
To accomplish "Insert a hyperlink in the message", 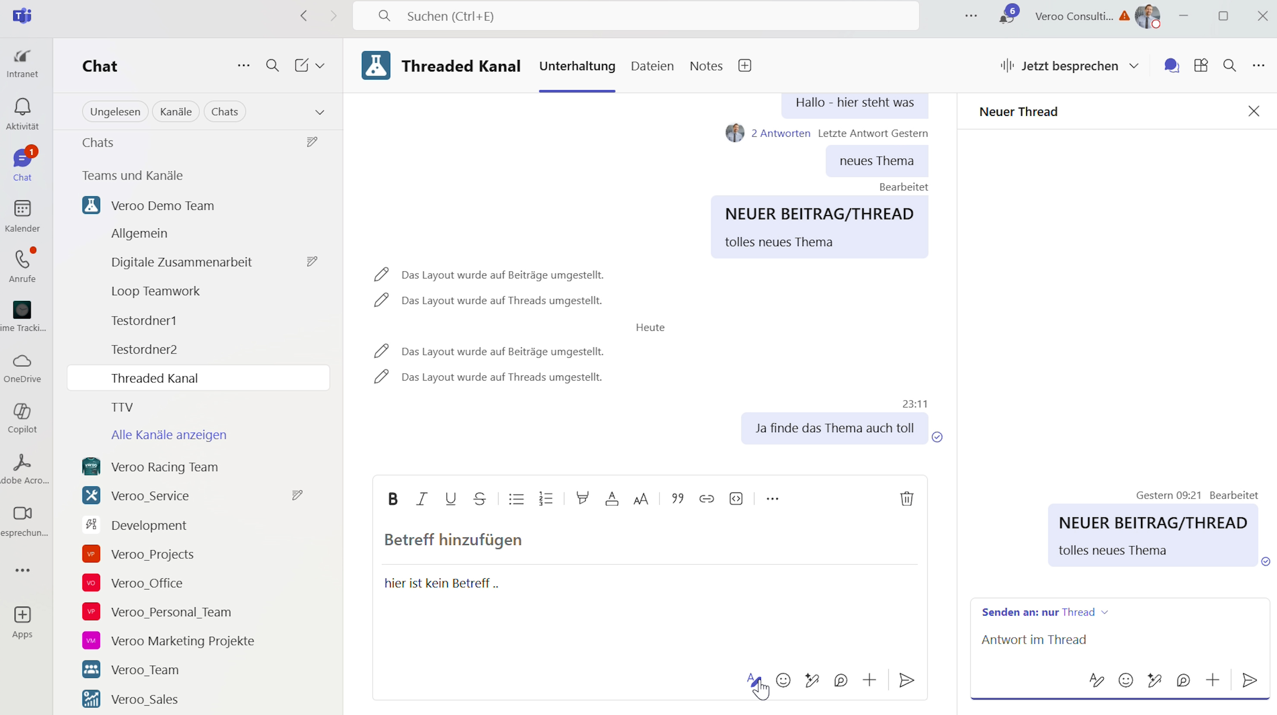I will pos(707,499).
